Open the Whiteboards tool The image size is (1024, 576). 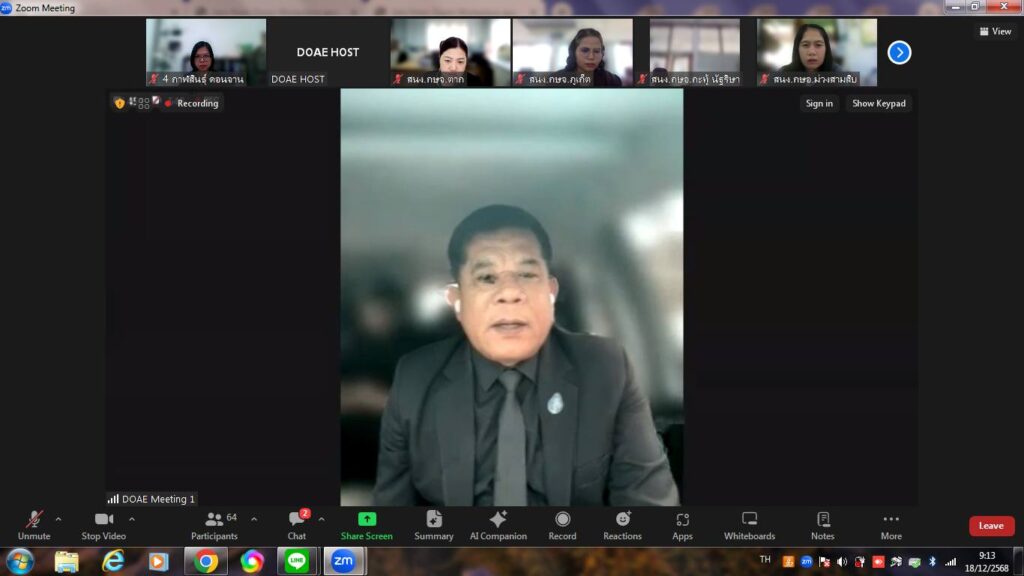tap(749, 525)
